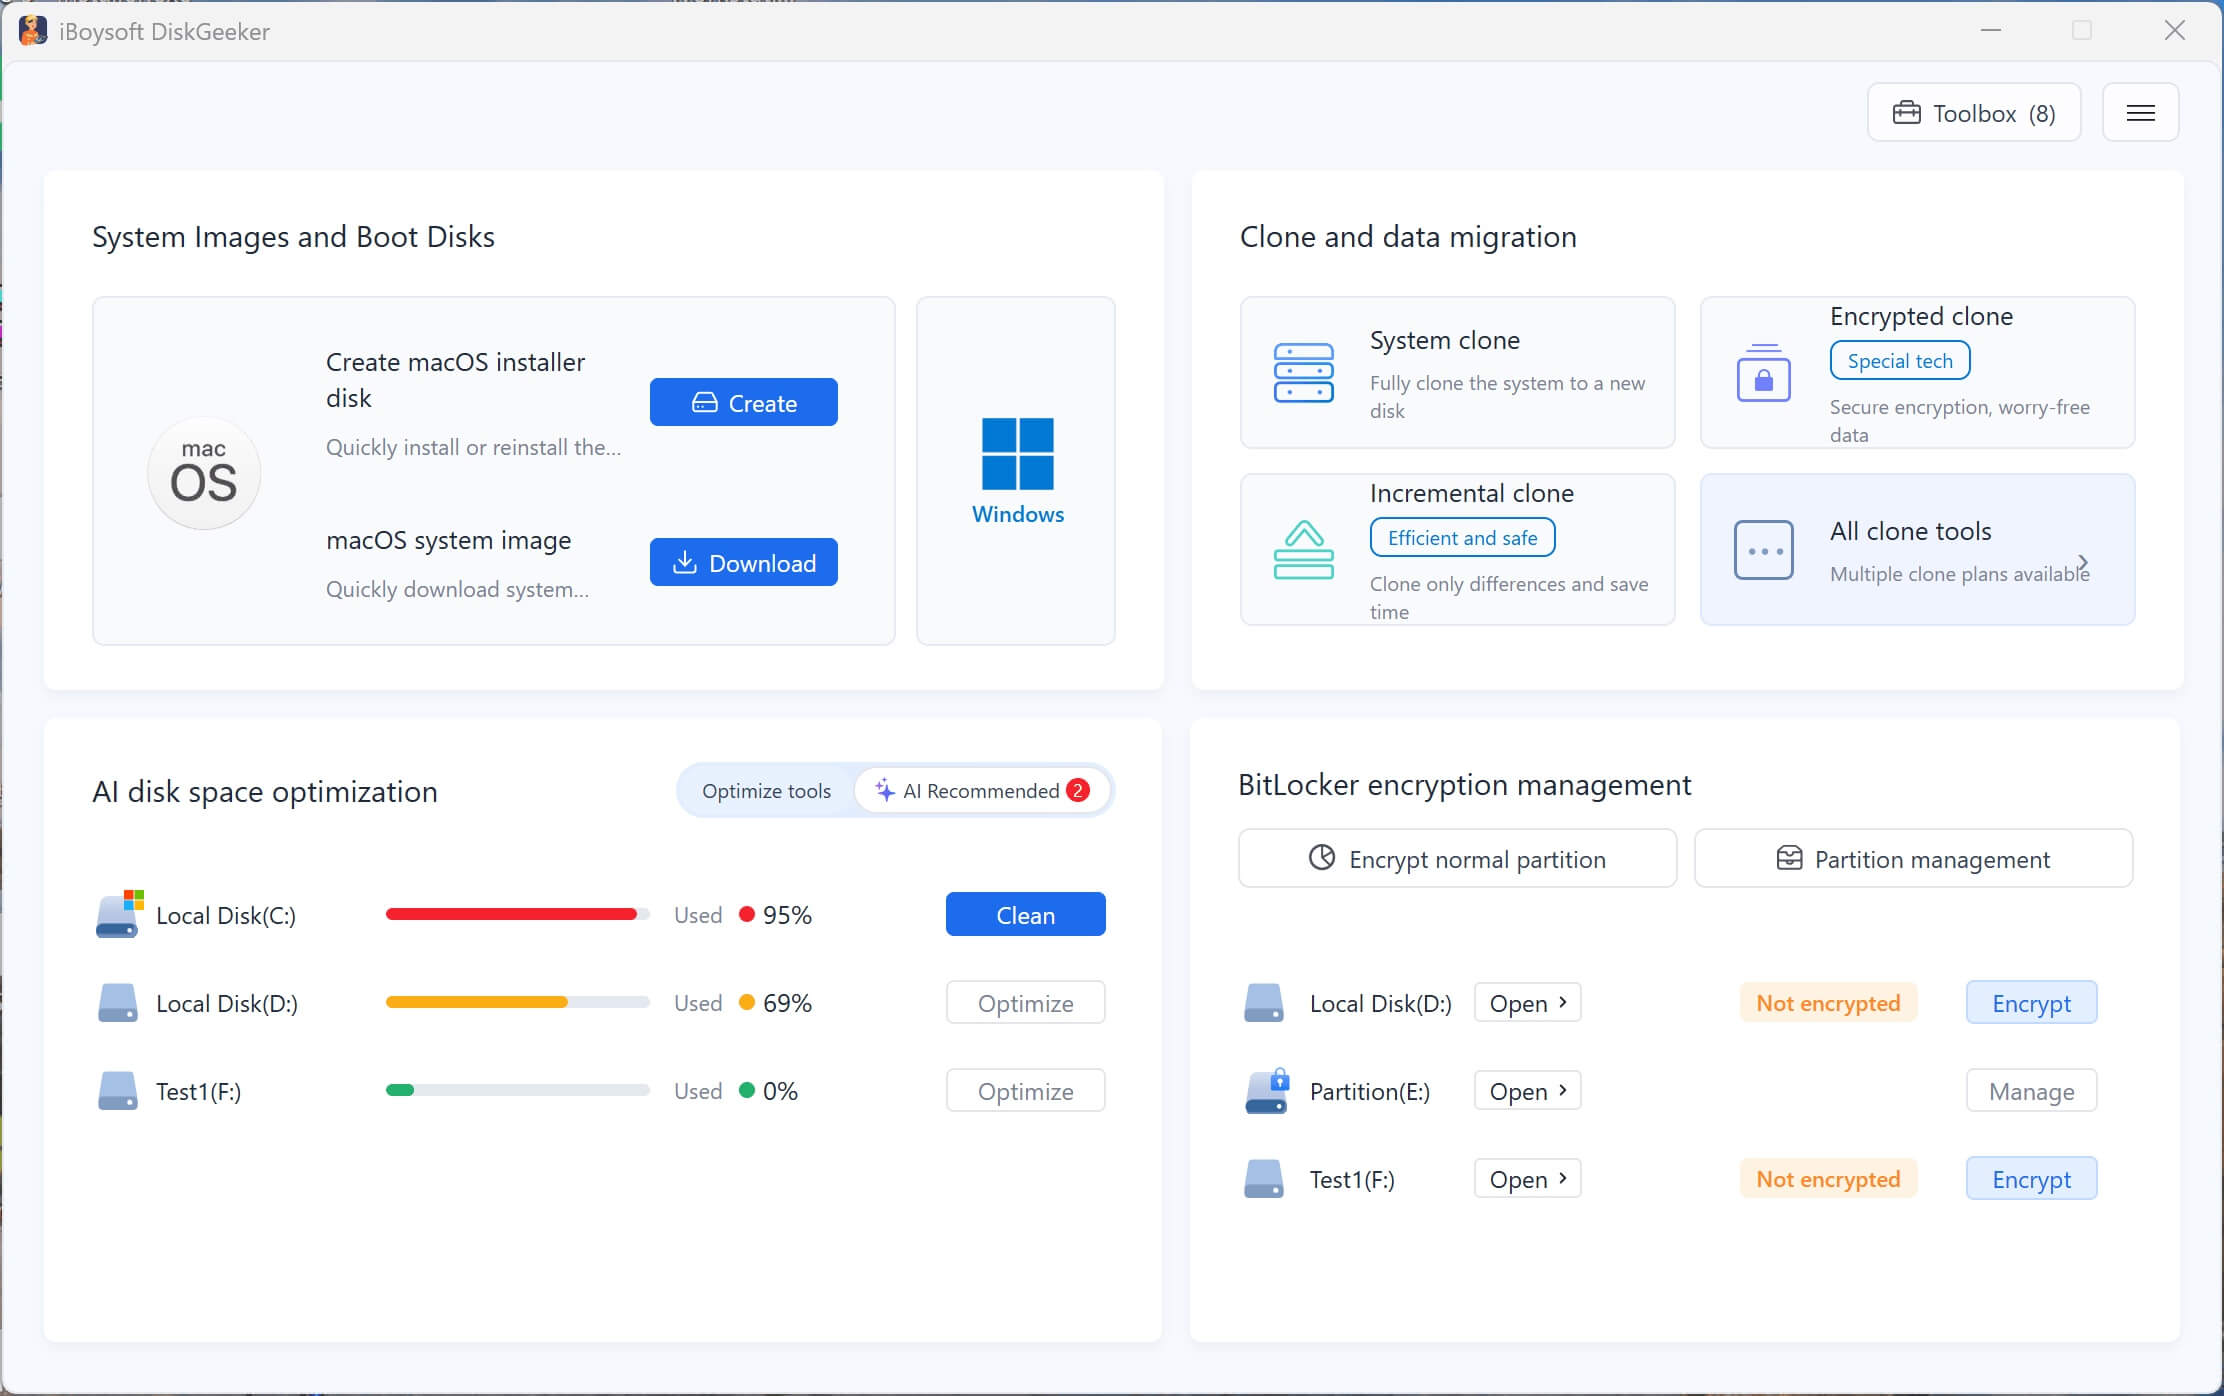Click the Efficient and safe badge
The width and height of the screenshot is (2224, 1396).
[1462, 538]
